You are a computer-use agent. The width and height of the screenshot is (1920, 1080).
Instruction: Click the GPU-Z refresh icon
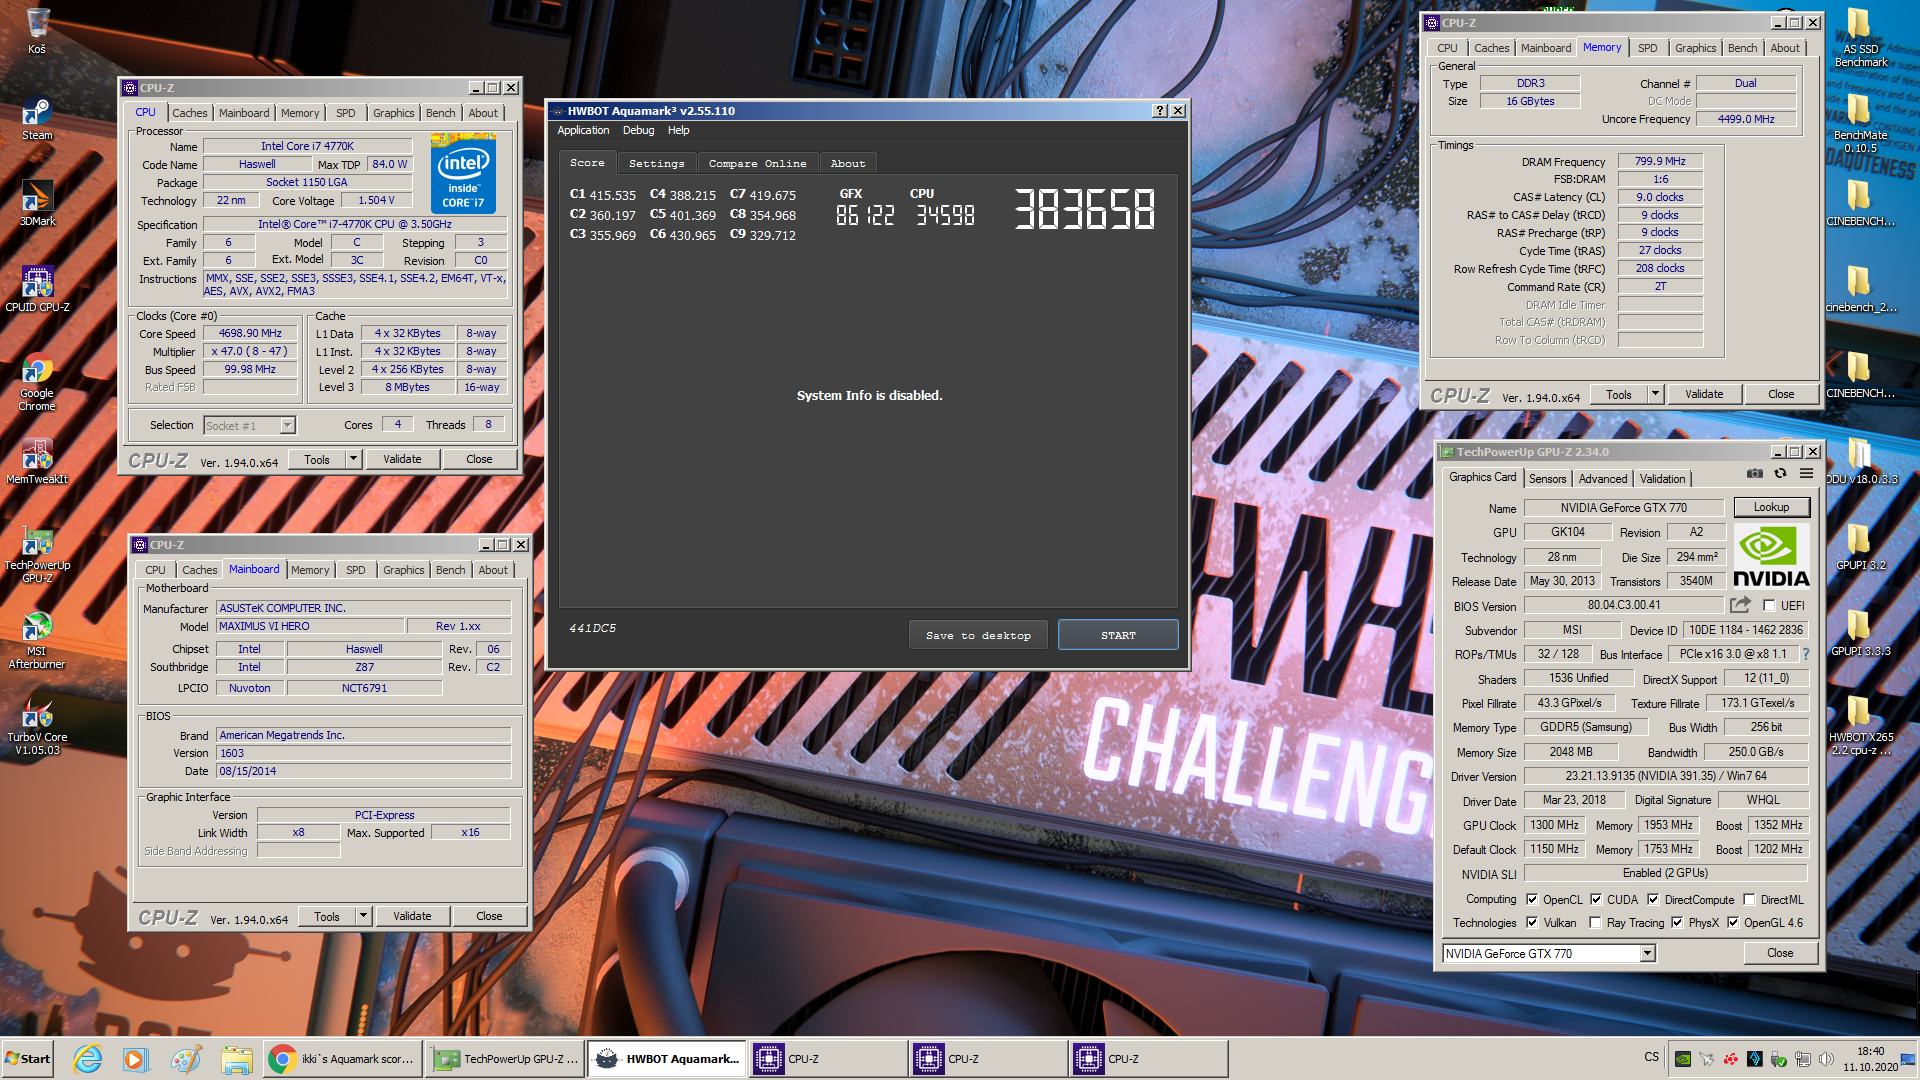point(1780,474)
